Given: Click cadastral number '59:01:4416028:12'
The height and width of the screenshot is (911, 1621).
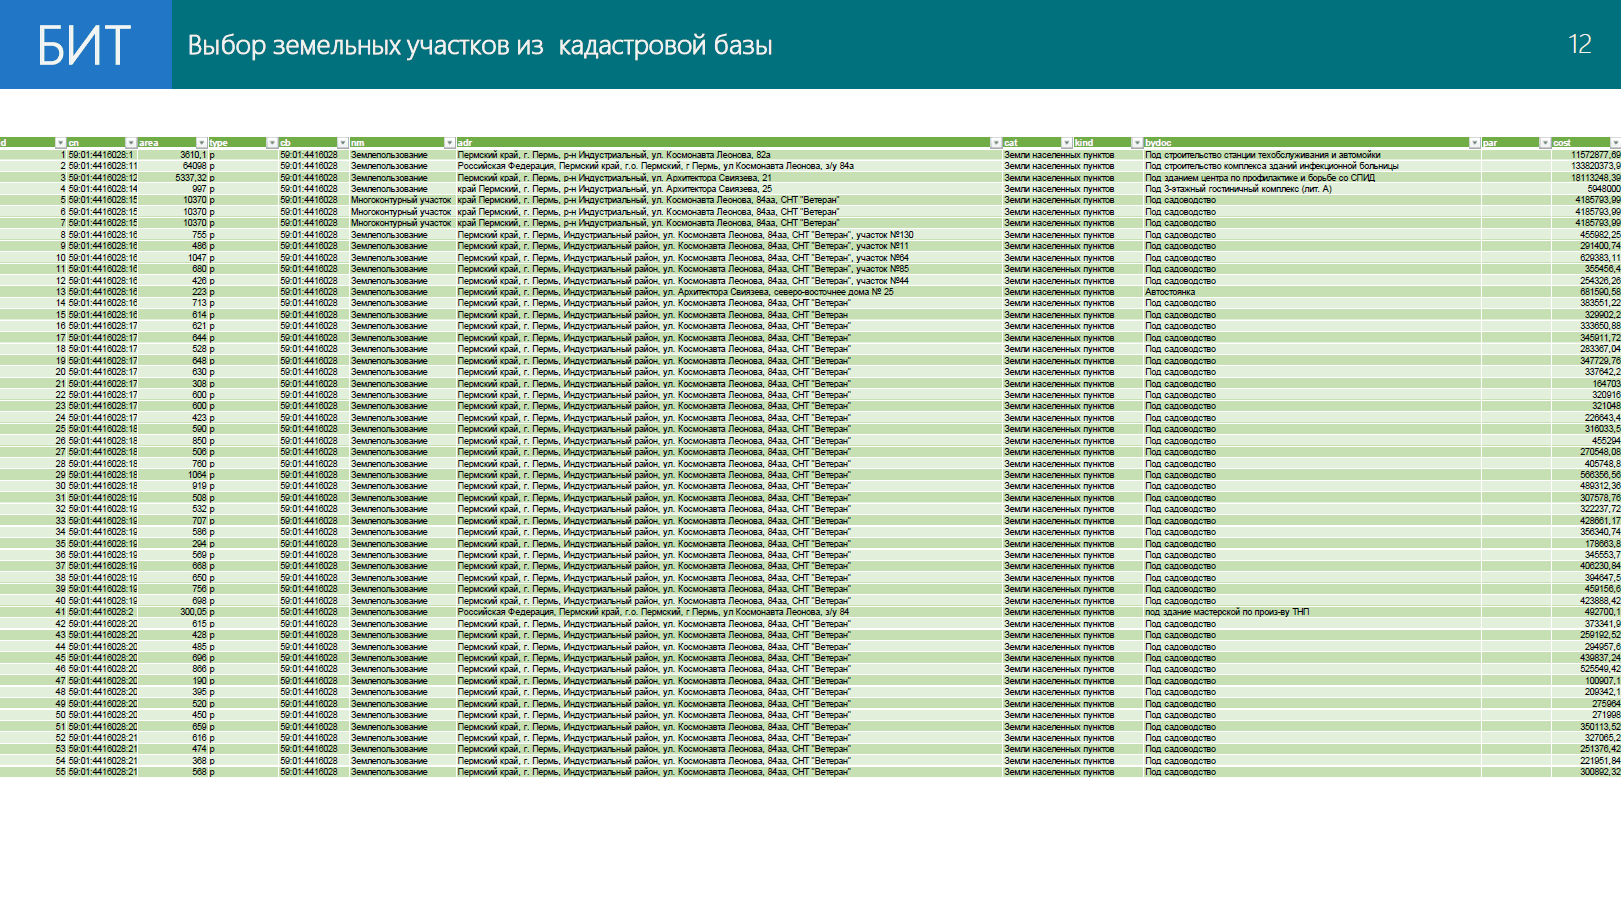Looking at the screenshot, I should pos(103,178).
